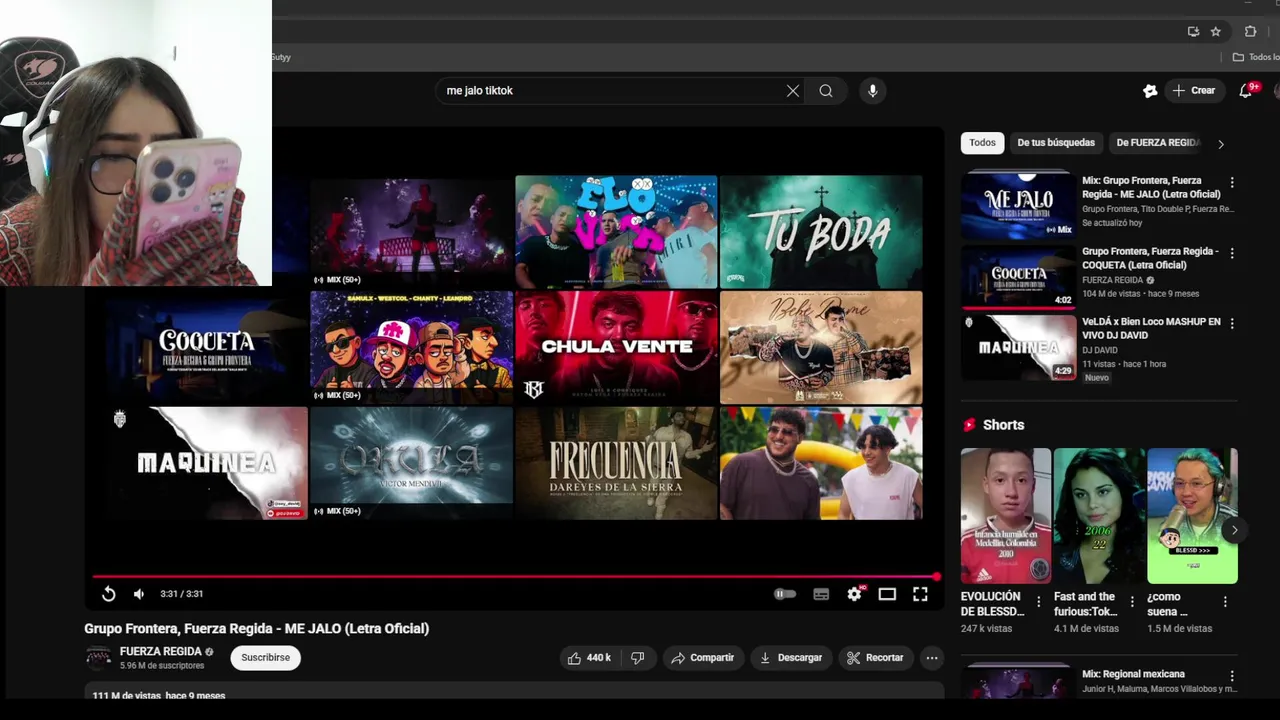Viewport: 1280px width, 720px height.
Task: Open the ME JALO mix thumbnail in sidebar
Action: pyautogui.click(x=1018, y=205)
